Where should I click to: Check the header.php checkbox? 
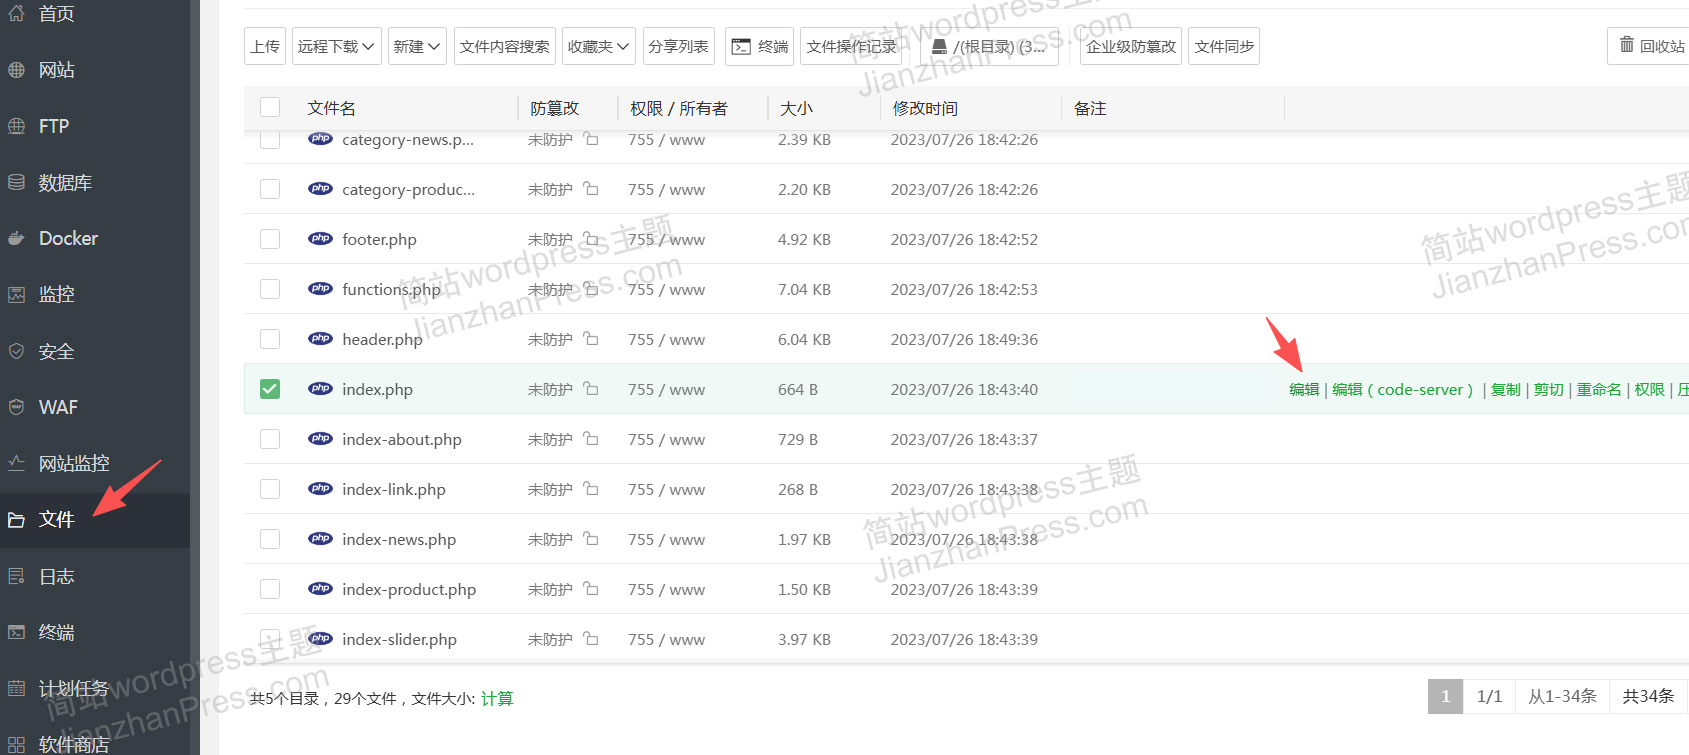pyautogui.click(x=270, y=339)
